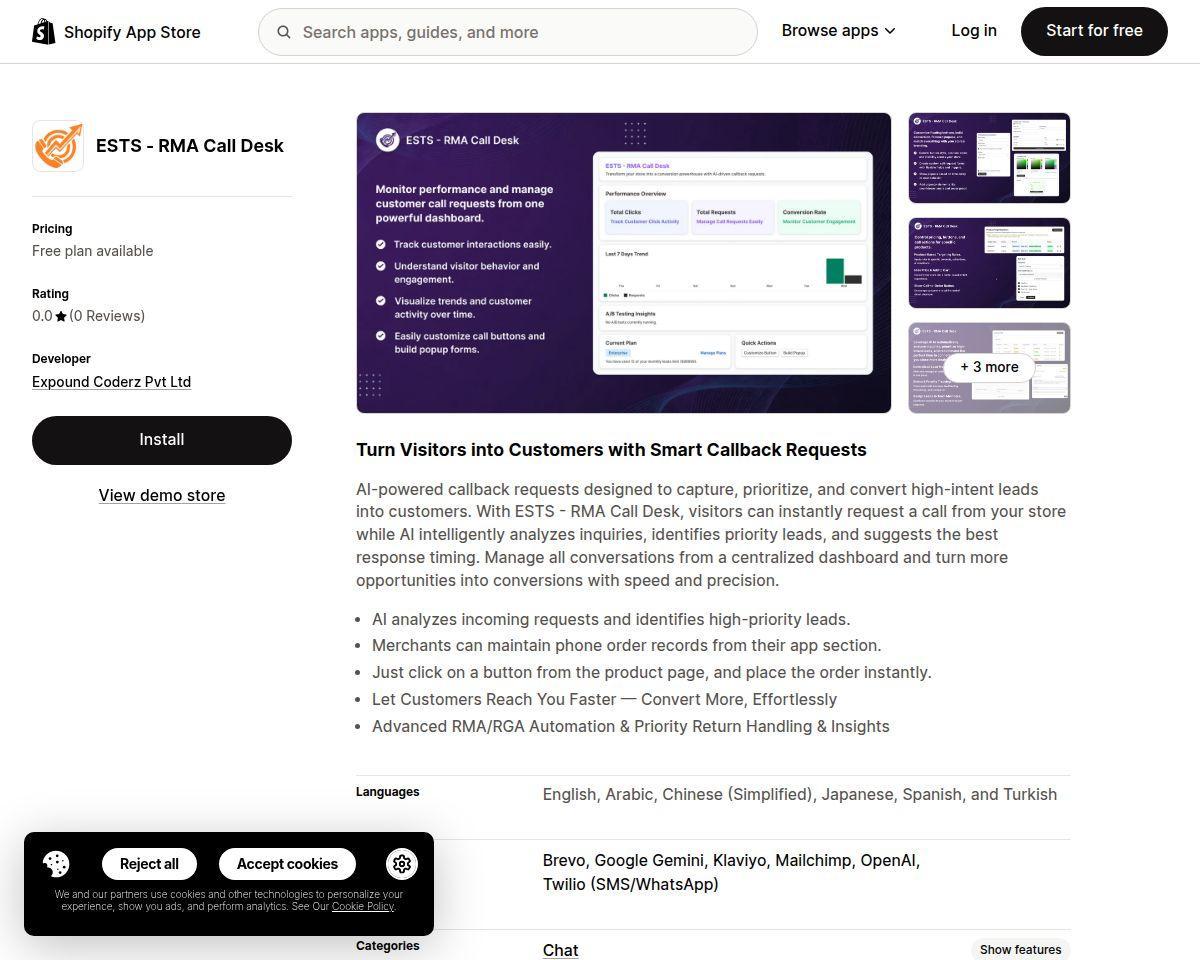The width and height of the screenshot is (1200, 960).
Task: Click the Shopify App Store title text
Action: coord(132,32)
